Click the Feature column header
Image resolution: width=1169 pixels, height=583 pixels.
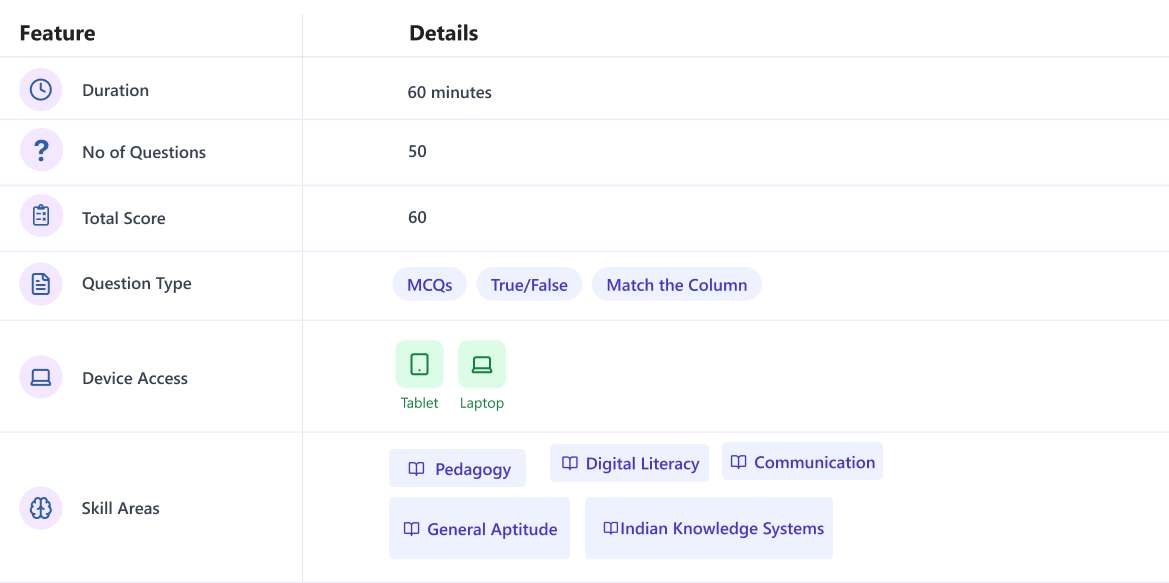[x=58, y=33]
